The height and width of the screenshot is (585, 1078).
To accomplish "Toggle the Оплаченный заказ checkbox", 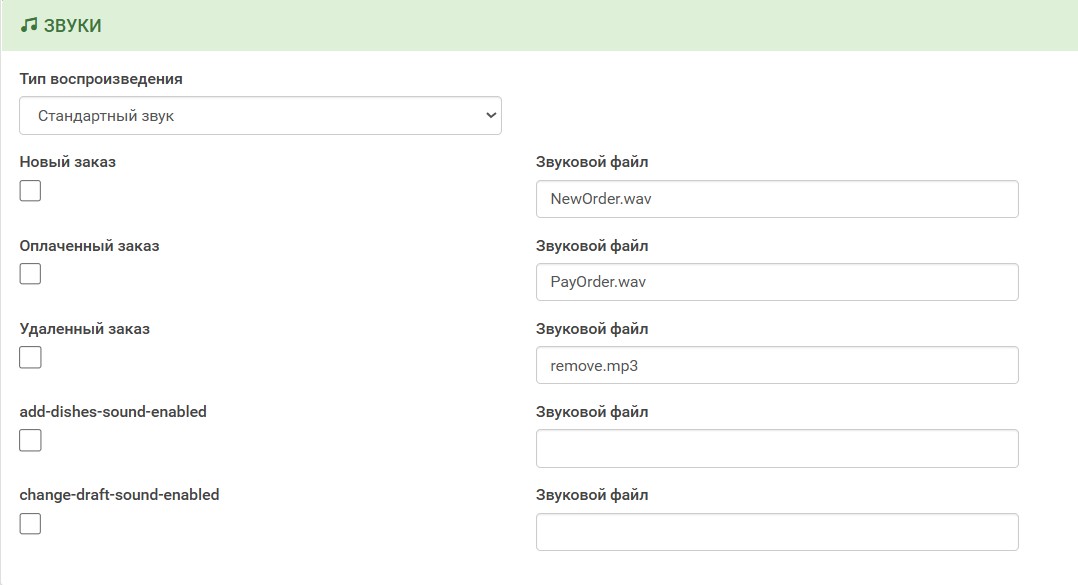I will click(30, 273).
